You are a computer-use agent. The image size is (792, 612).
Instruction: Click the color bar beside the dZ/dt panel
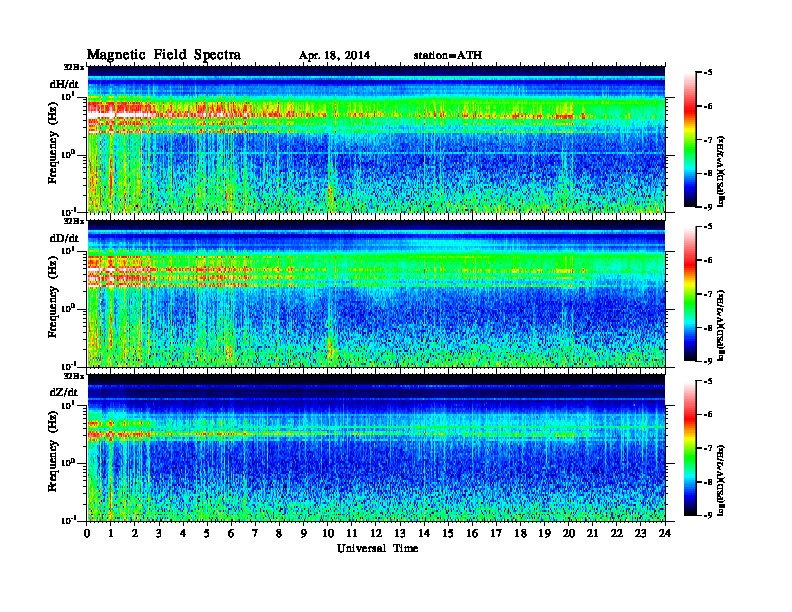click(x=690, y=448)
